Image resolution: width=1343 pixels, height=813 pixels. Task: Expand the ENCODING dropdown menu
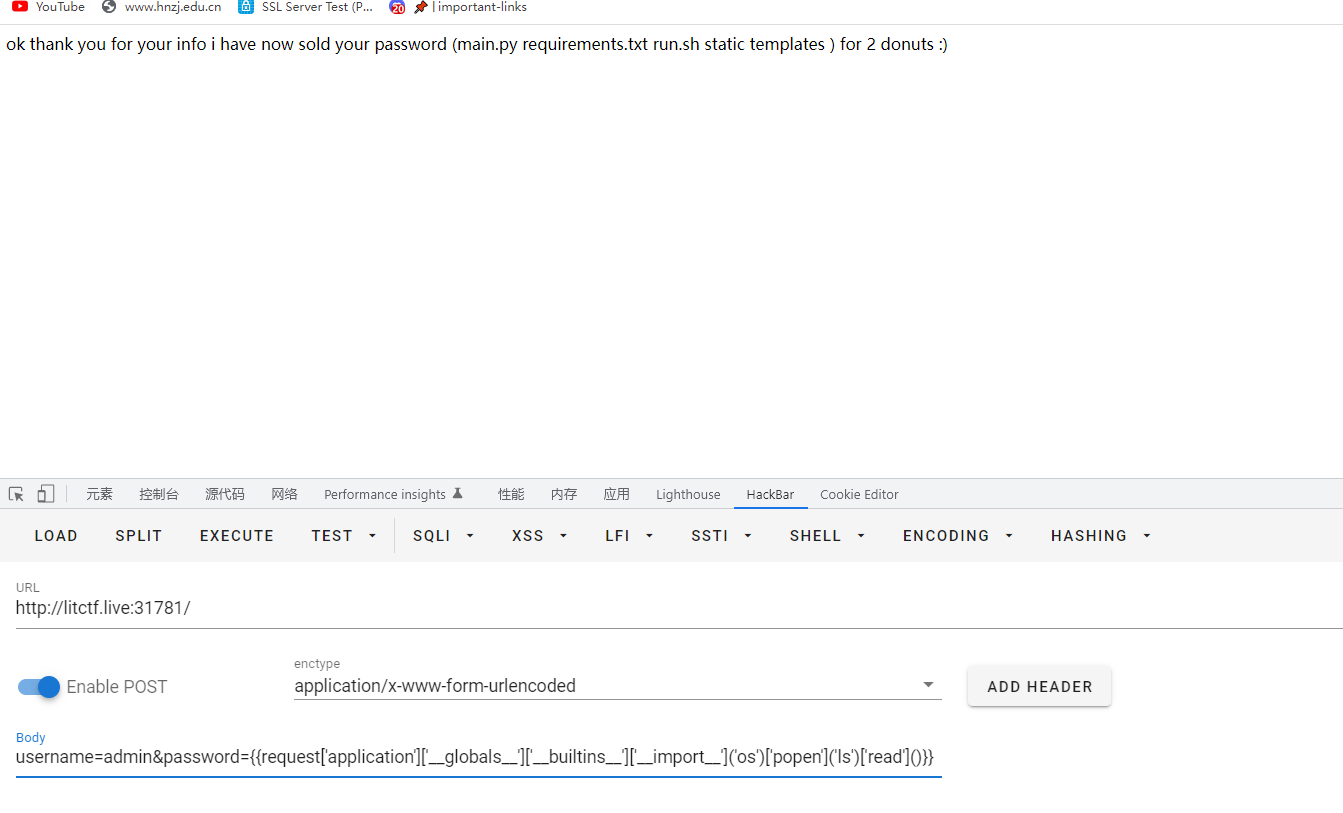[x=958, y=536]
